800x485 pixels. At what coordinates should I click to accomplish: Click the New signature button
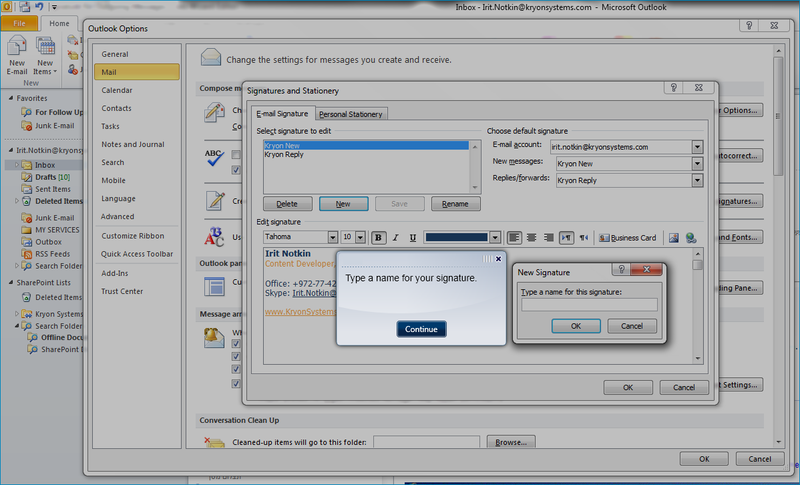click(x=343, y=204)
